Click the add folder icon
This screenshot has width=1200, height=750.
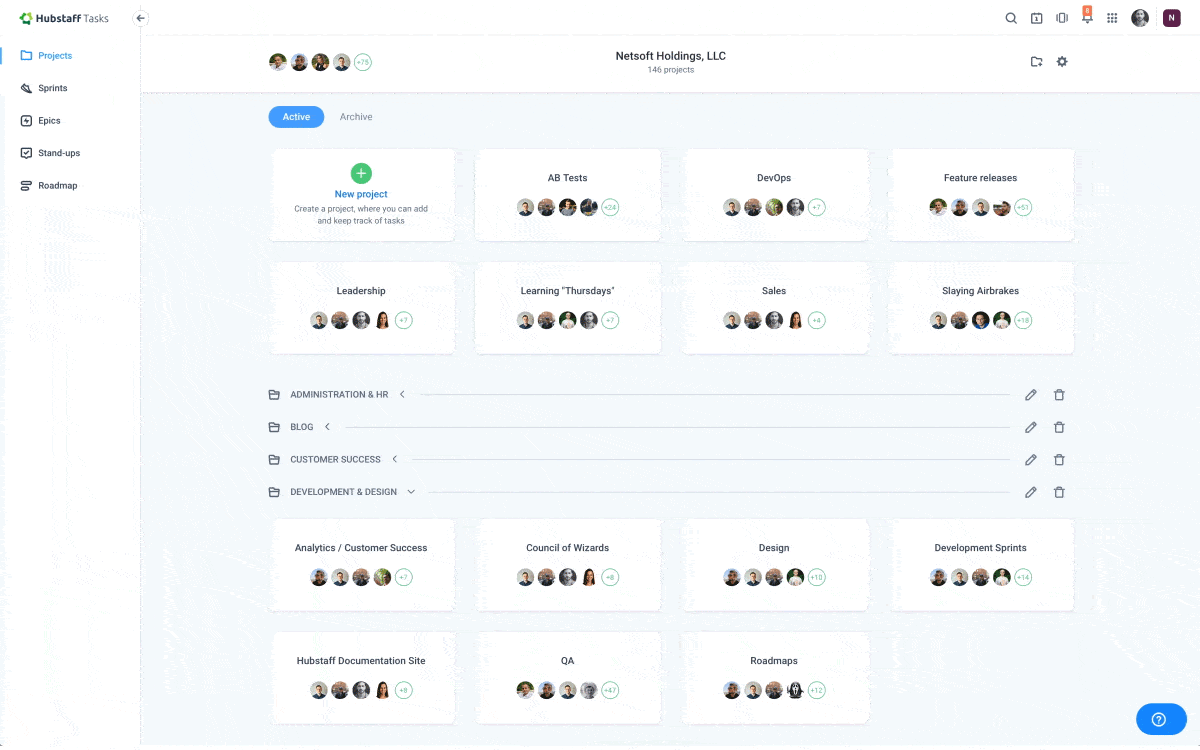pos(1037,62)
